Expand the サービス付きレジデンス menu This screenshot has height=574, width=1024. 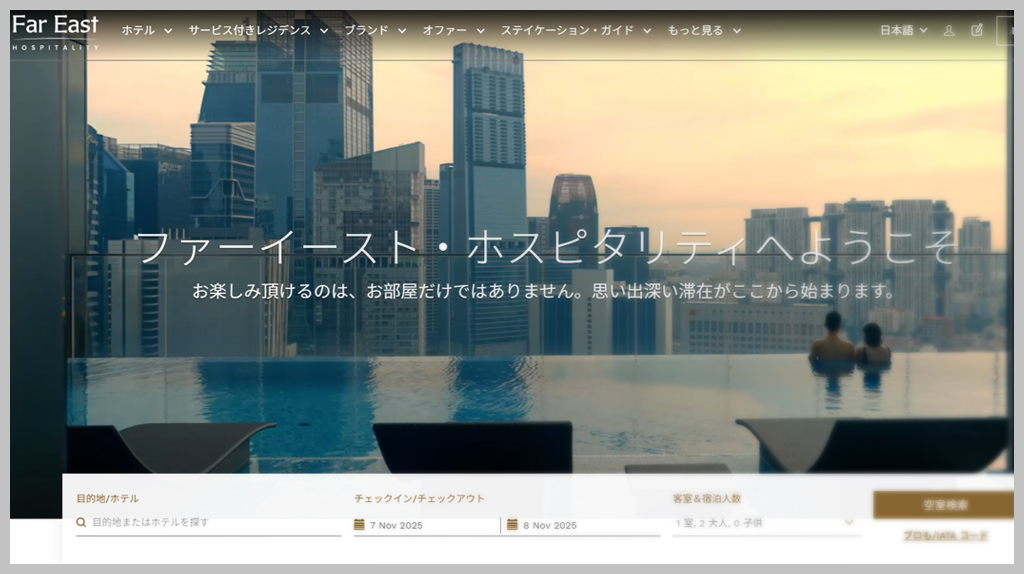click(x=258, y=31)
